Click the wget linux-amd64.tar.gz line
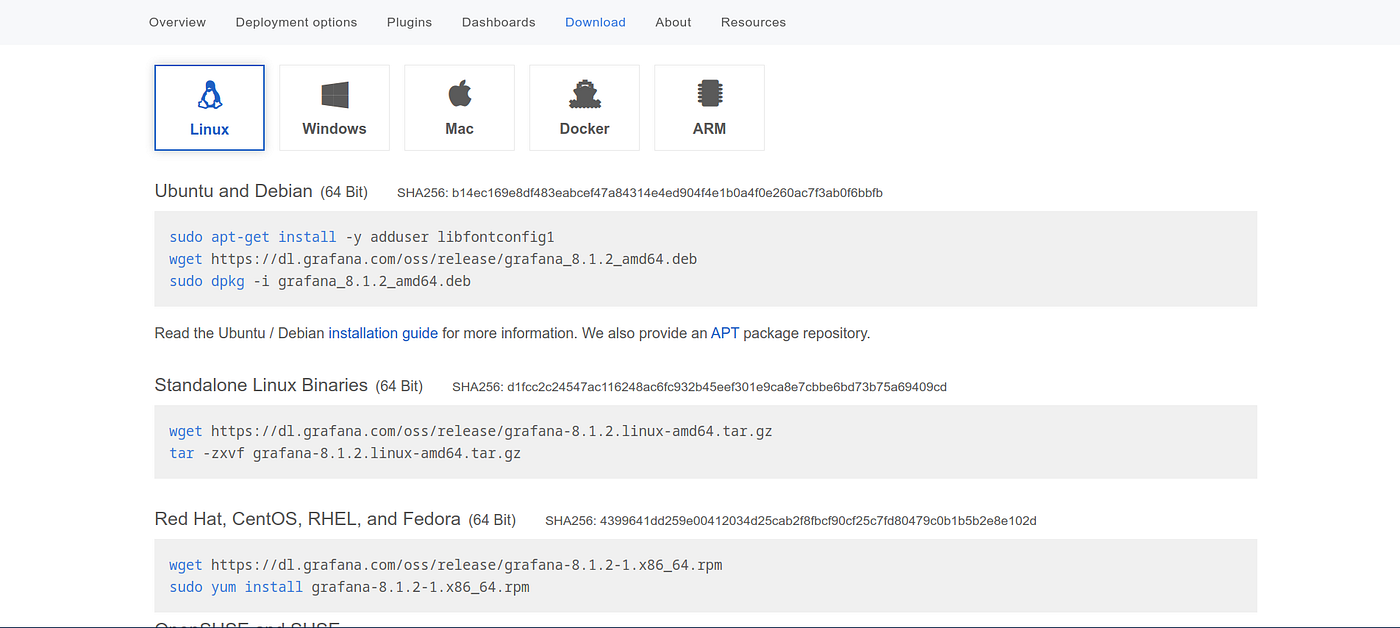Image resolution: width=1400 pixels, height=628 pixels. (471, 431)
